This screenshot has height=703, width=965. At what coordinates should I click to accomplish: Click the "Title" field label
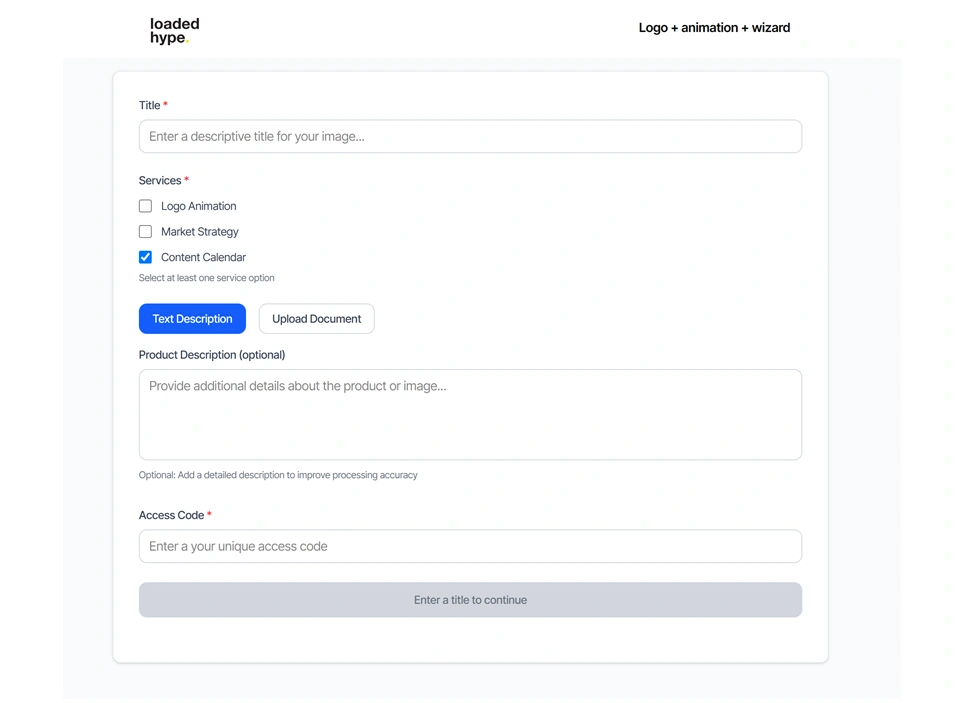point(150,105)
